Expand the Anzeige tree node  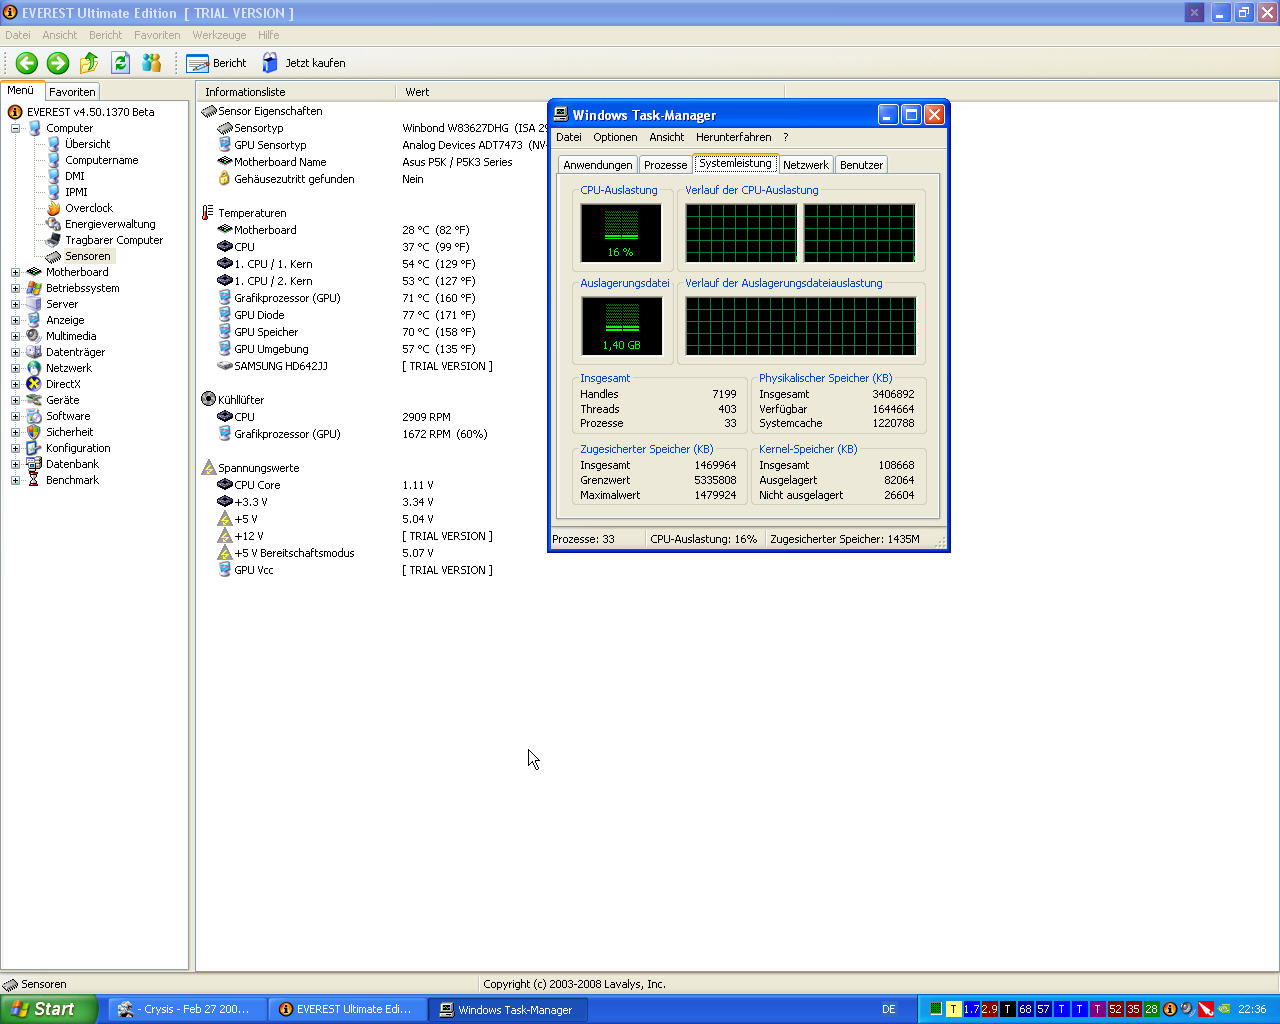pos(15,320)
